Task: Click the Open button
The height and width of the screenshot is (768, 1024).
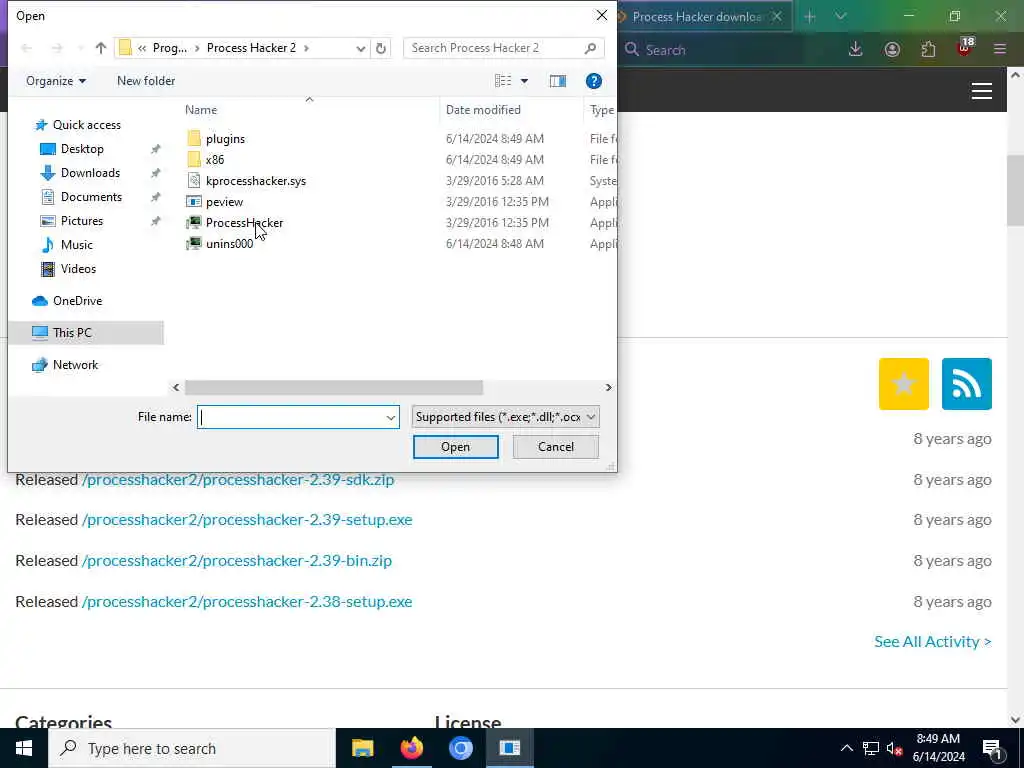Action: (x=455, y=447)
